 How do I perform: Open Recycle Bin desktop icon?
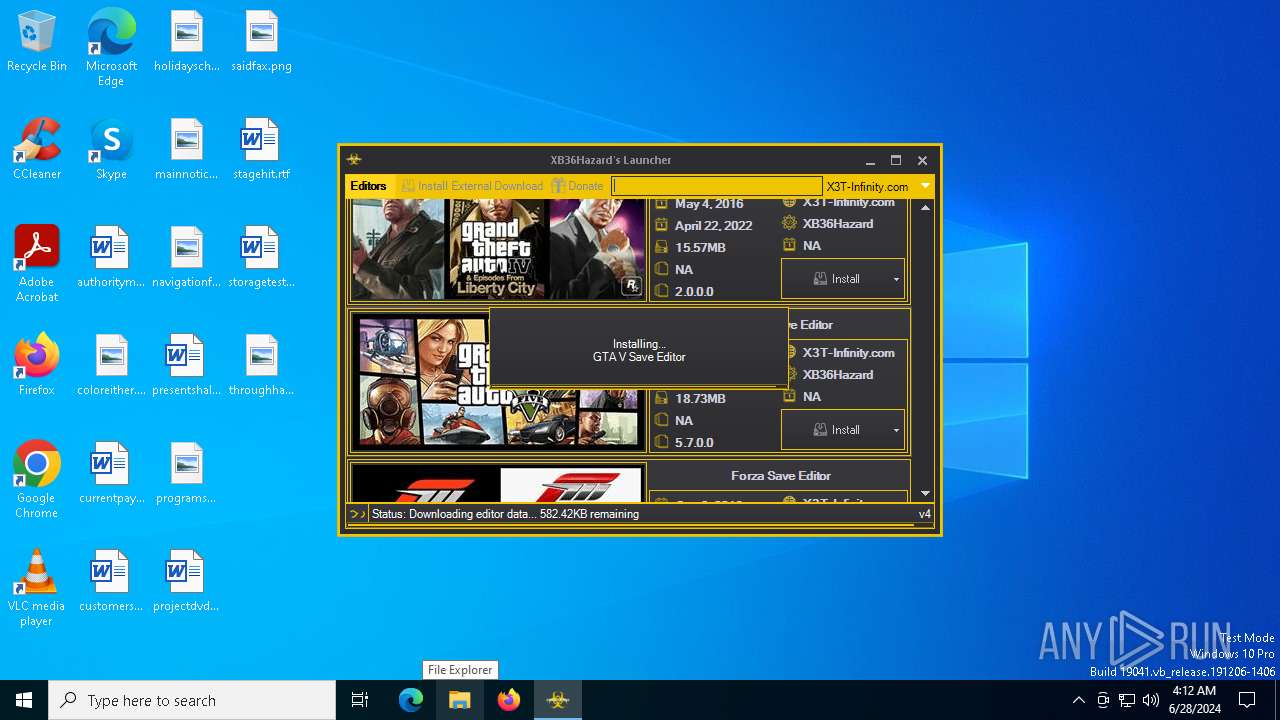pos(37,42)
